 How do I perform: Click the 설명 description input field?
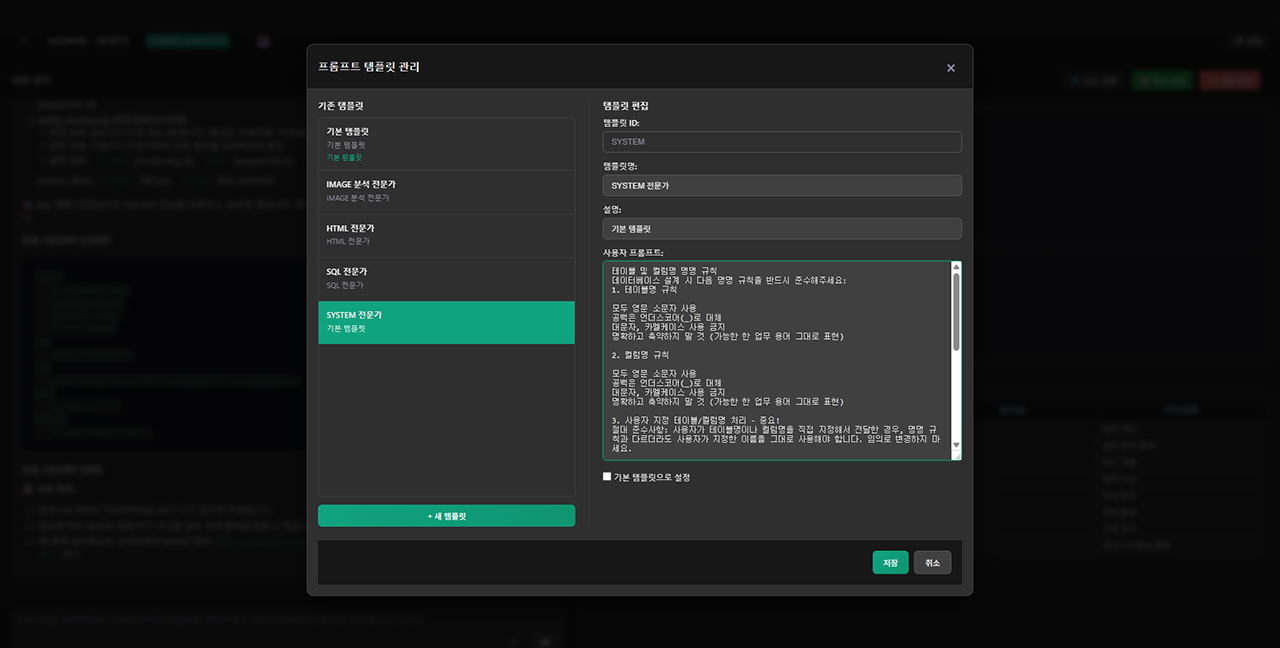point(781,229)
